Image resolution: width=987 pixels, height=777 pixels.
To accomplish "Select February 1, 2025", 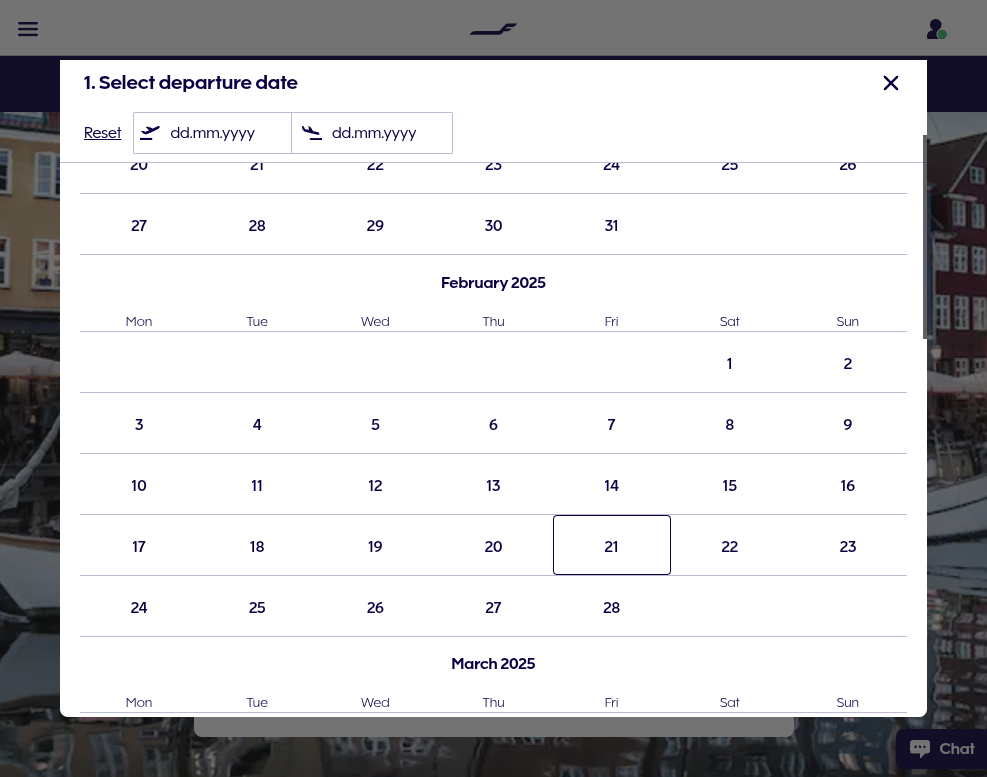I will click(730, 363).
